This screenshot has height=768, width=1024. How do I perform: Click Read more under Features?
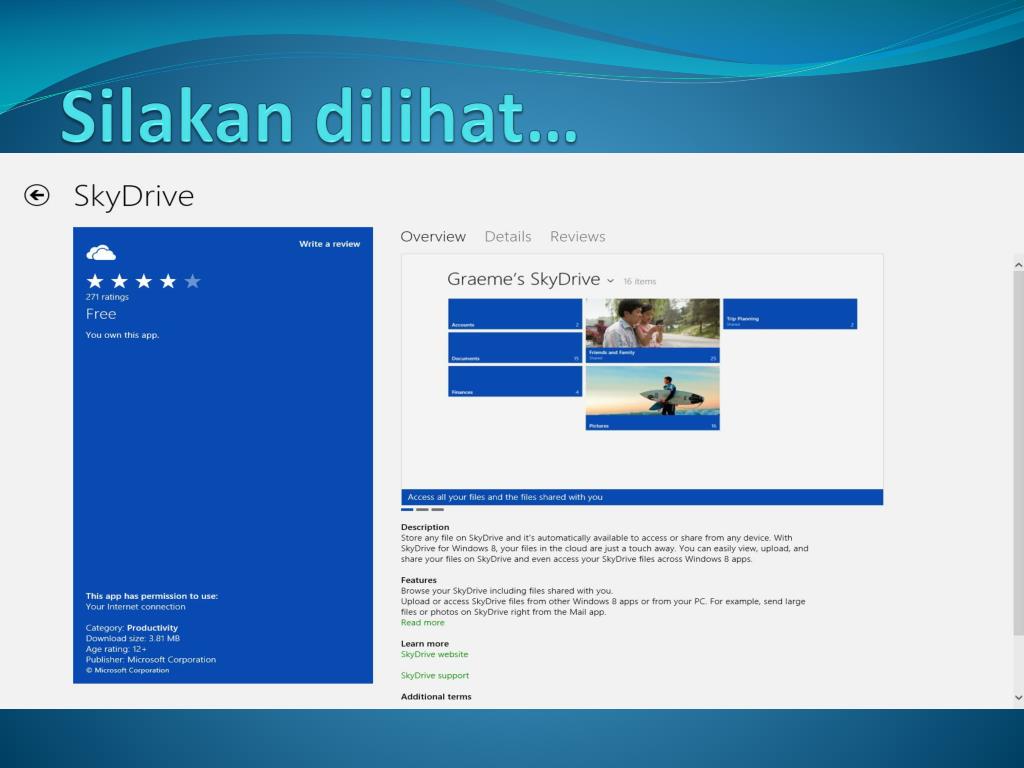tap(423, 622)
